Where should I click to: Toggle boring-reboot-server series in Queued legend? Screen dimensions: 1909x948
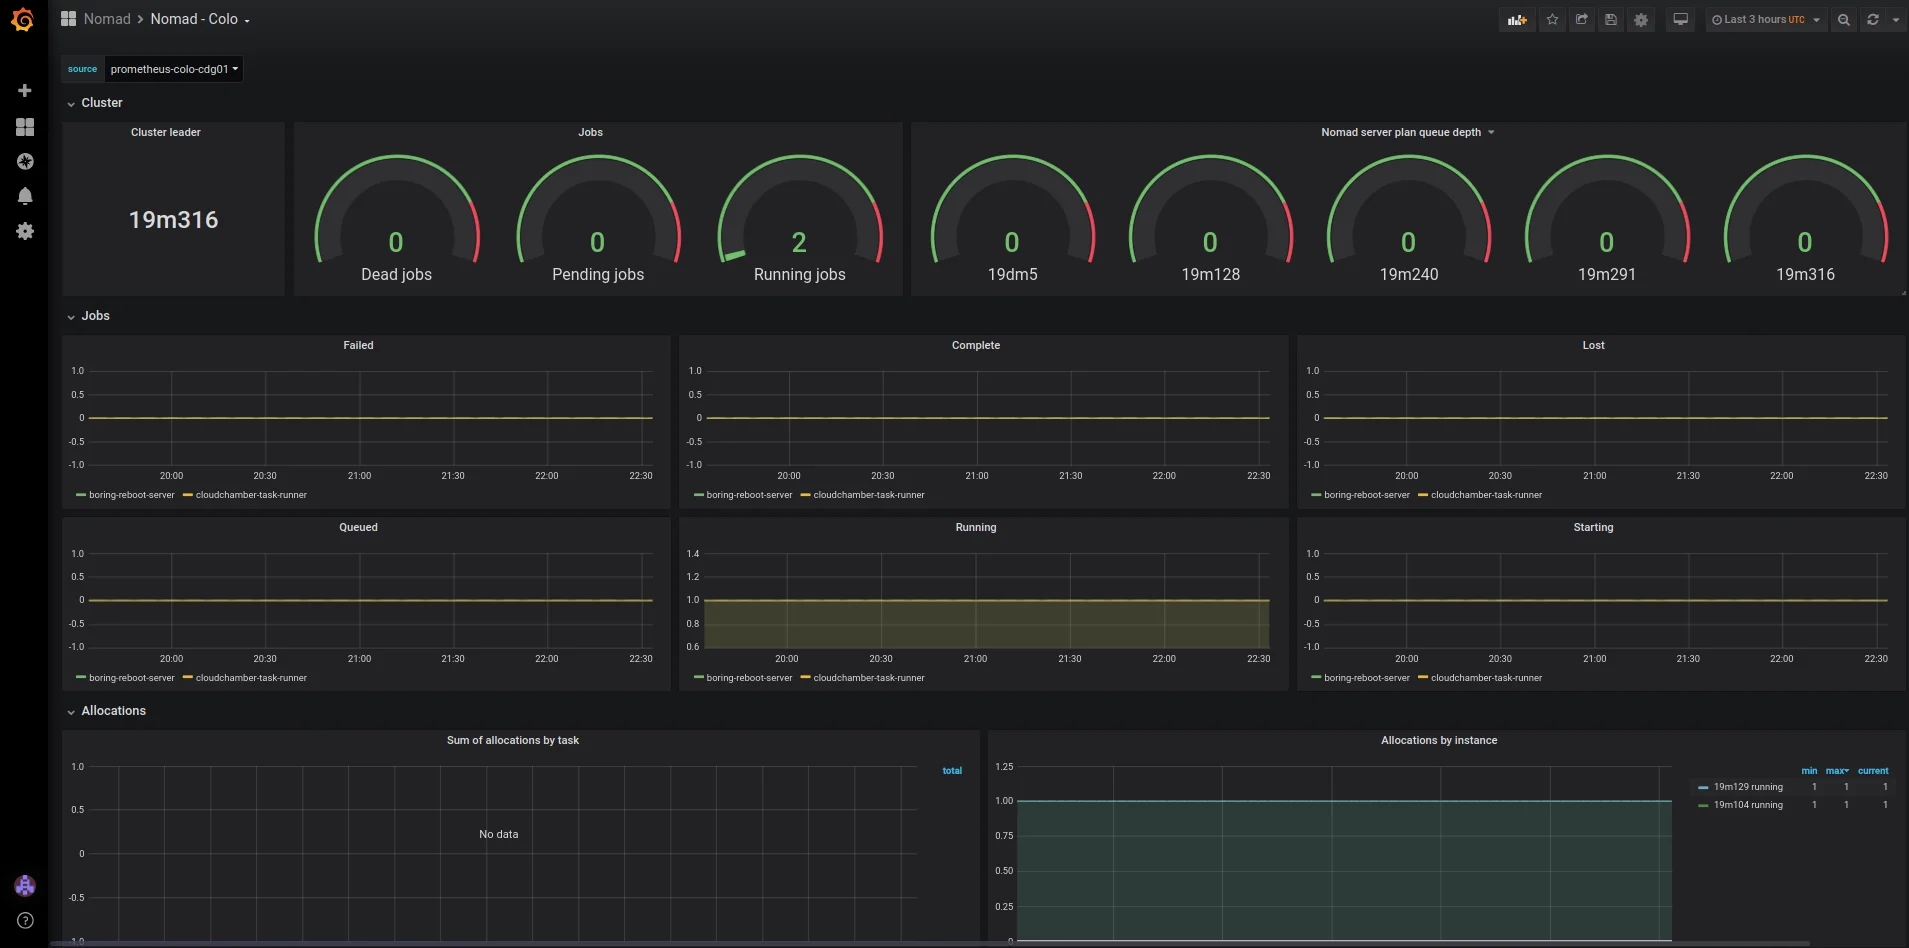pyautogui.click(x=131, y=678)
